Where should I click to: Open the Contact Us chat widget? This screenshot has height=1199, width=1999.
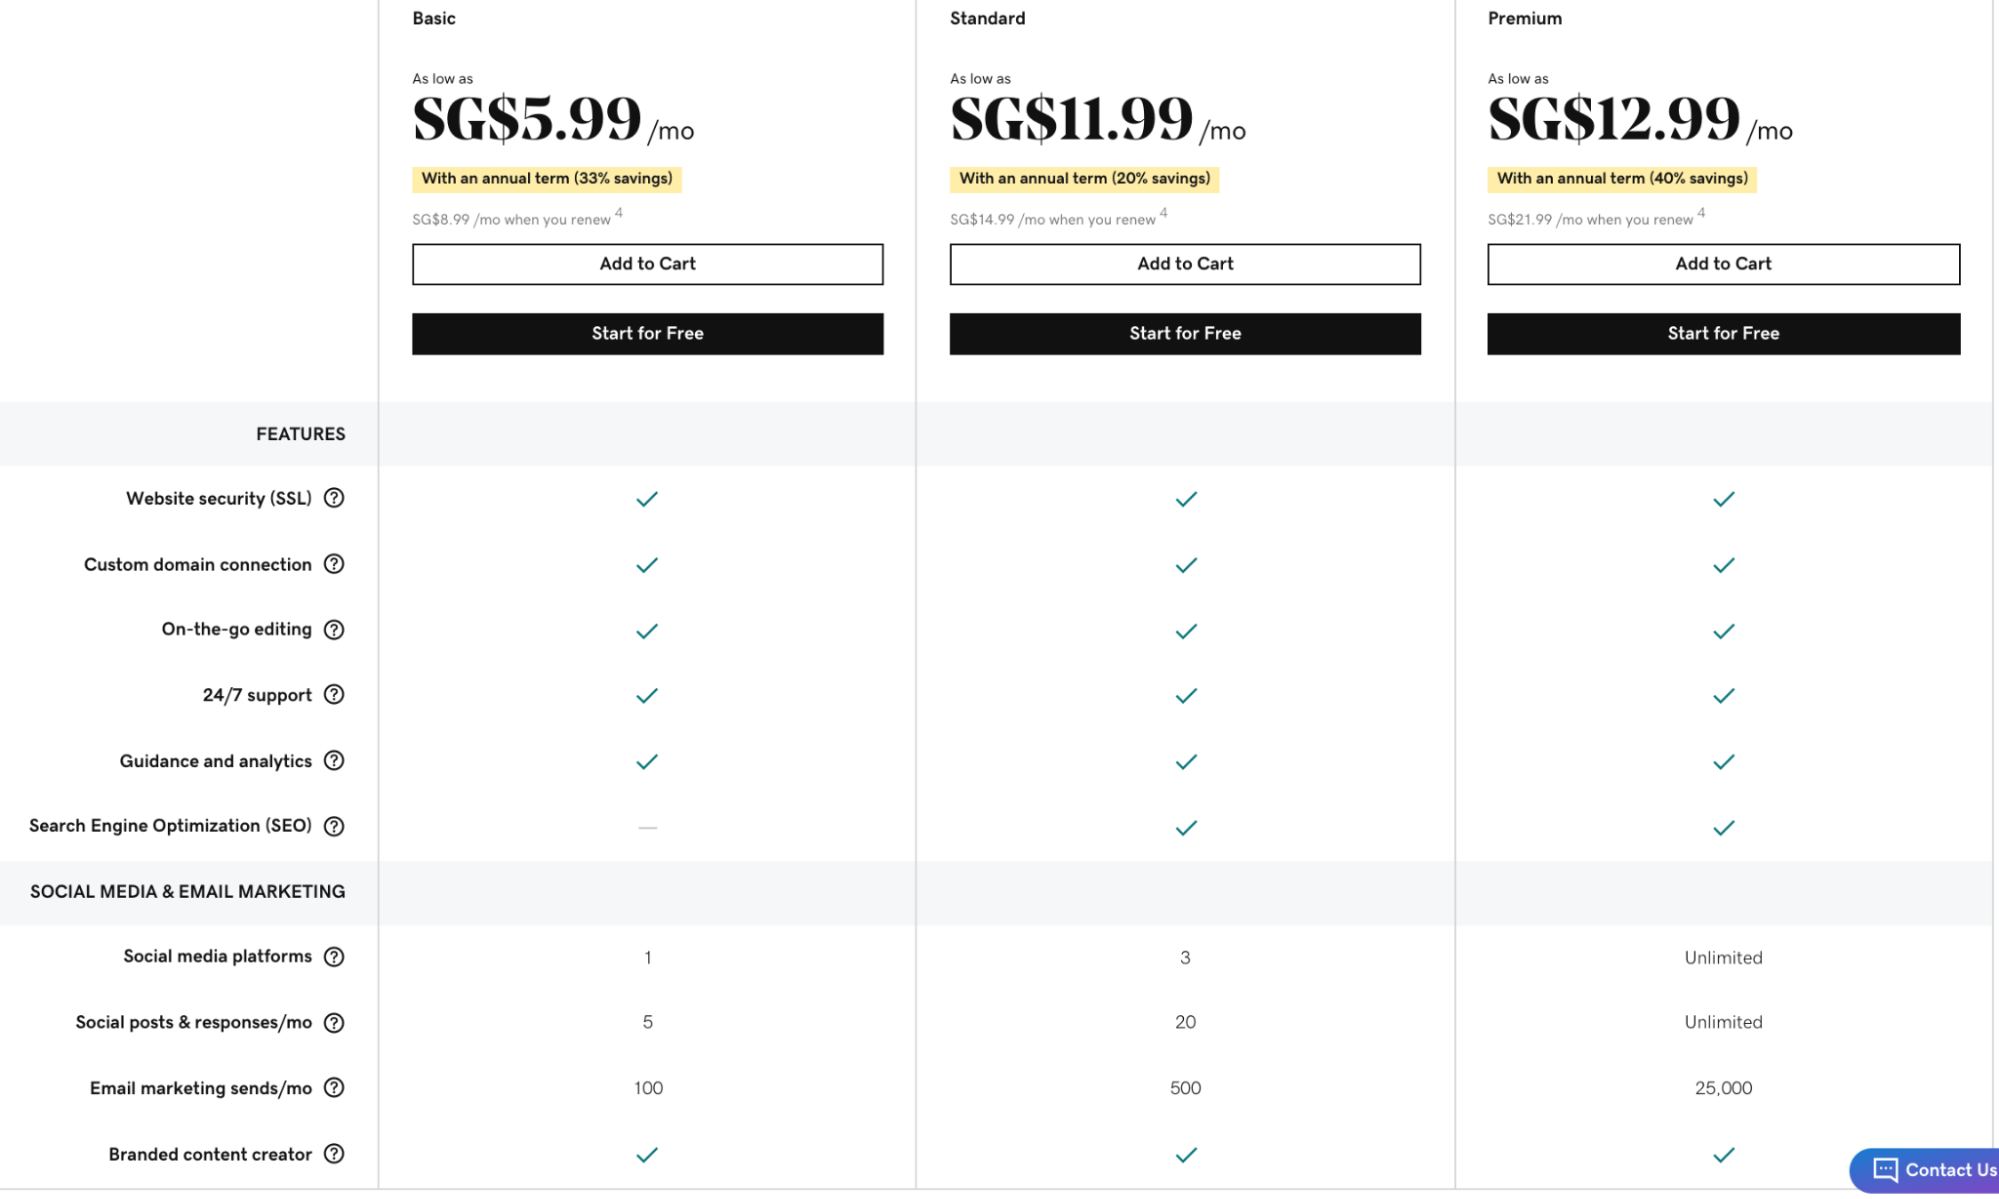[x=1925, y=1170]
